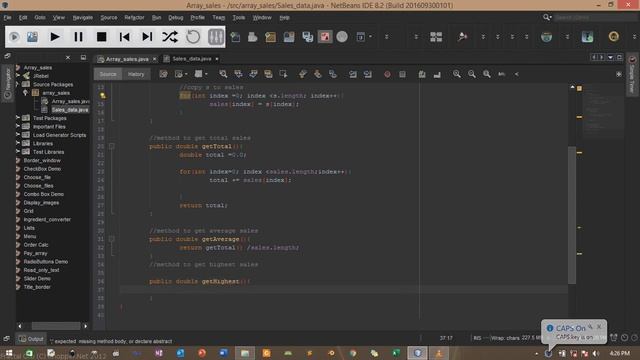640x360 pixels.
Task: Click the Zoom In magnifier editor icon
Action: 457,74
